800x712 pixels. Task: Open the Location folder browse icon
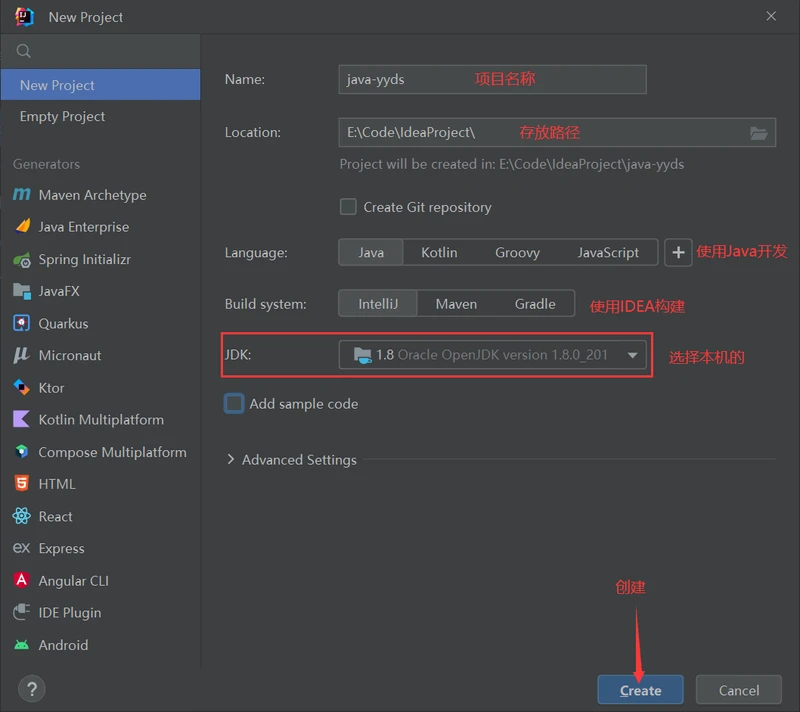(758, 133)
